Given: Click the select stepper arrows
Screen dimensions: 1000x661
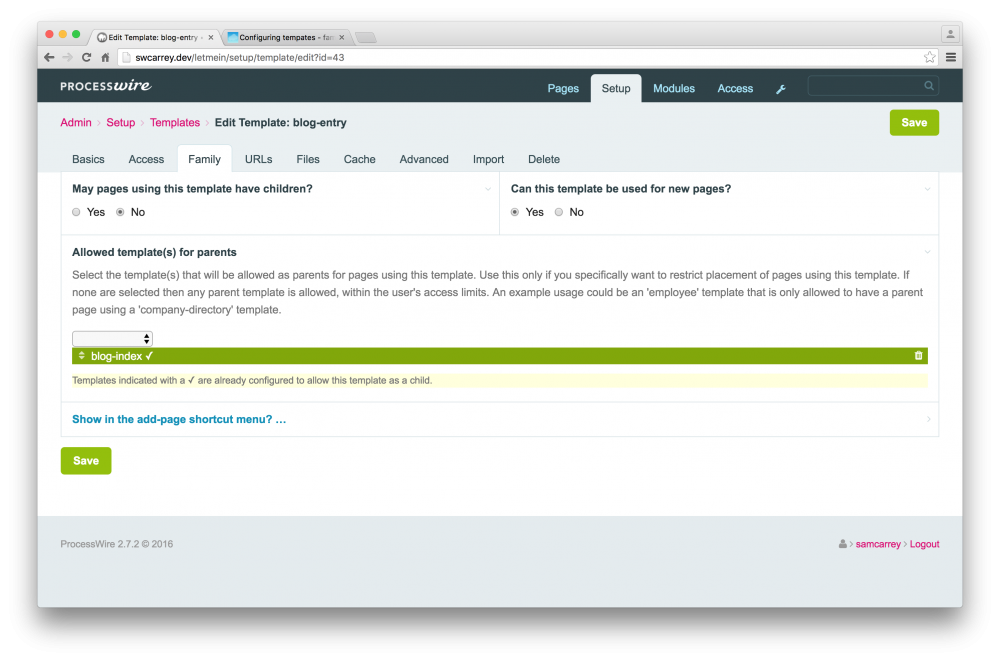Looking at the screenshot, I should point(146,338).
